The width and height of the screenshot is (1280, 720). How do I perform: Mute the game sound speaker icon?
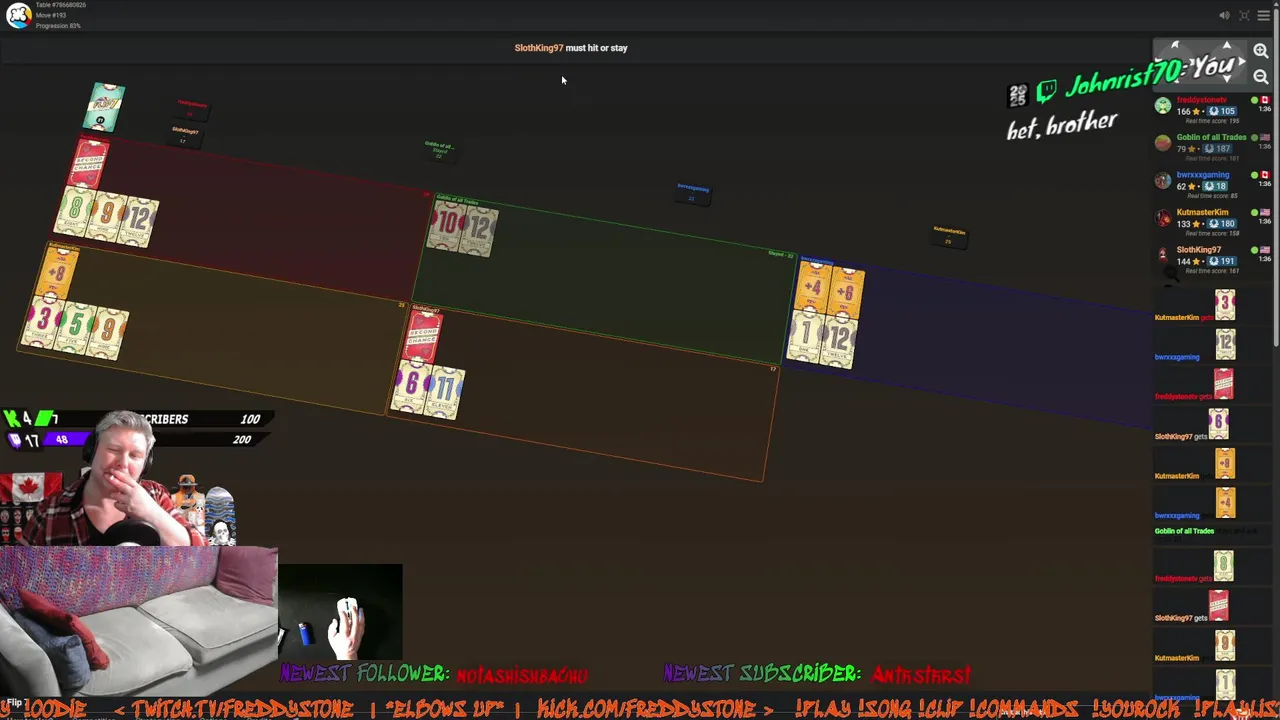coord(1224,15)
